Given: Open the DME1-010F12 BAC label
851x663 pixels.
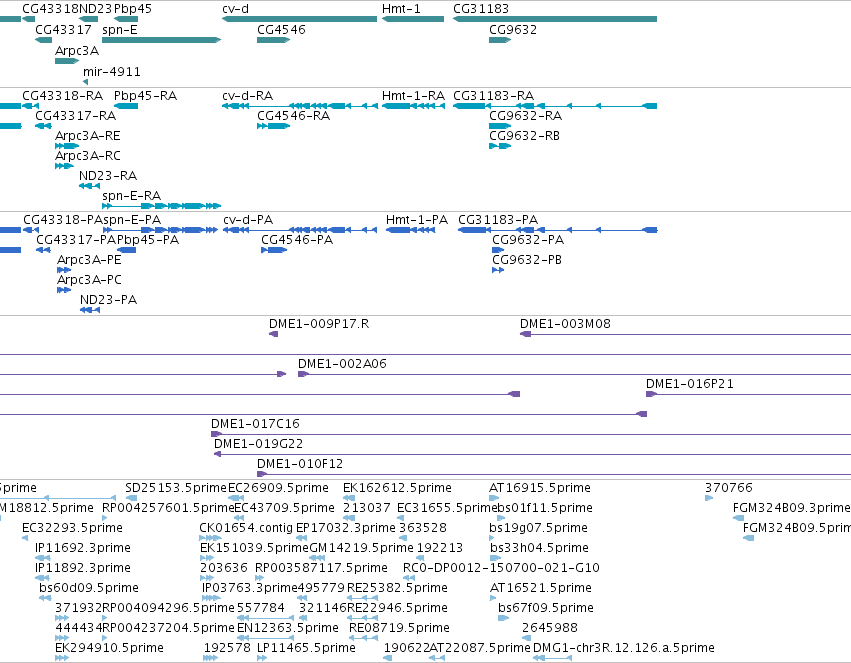Looking at the screenshot, I should click(x=300, y=464).
